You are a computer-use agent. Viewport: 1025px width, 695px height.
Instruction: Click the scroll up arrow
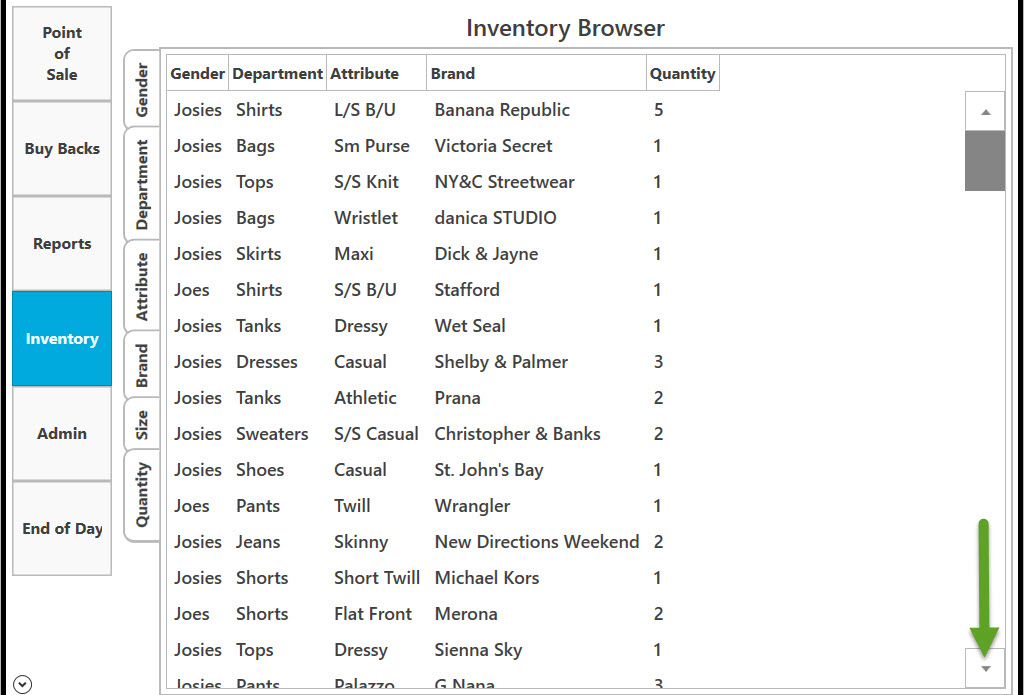click(x=985, y=112)
